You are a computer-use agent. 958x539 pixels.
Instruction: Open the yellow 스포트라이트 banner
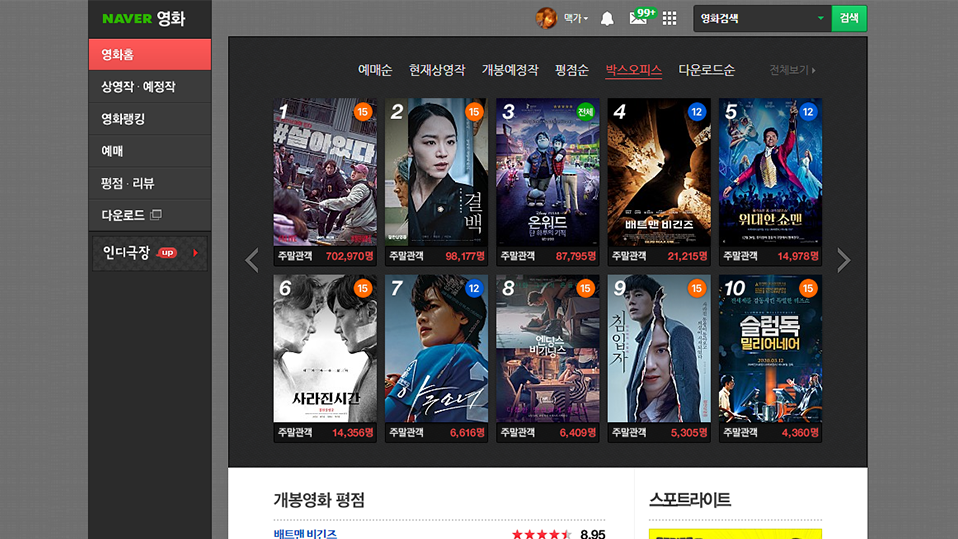735,534
